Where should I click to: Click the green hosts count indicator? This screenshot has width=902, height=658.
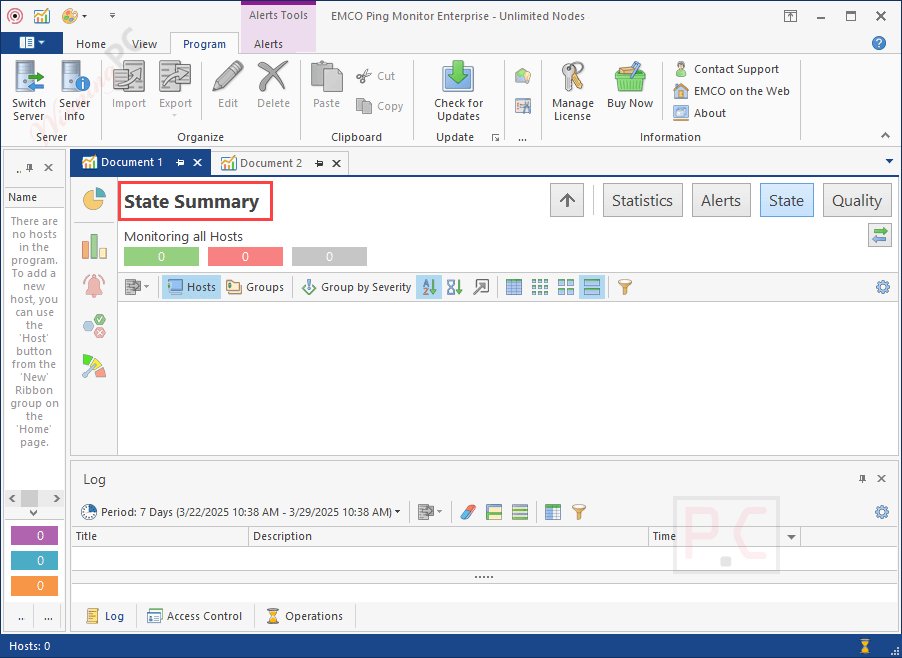[162, 257]
